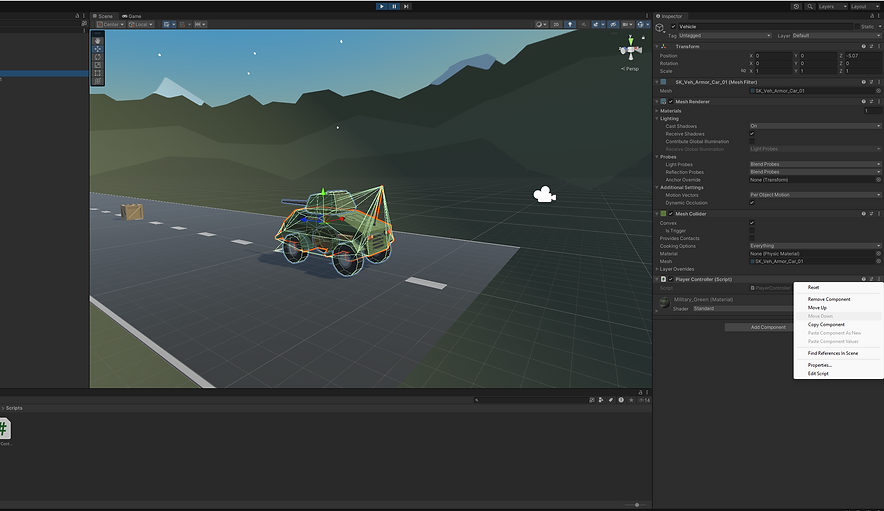Select the C# script asset thumbnail

(x=5, y=429)
